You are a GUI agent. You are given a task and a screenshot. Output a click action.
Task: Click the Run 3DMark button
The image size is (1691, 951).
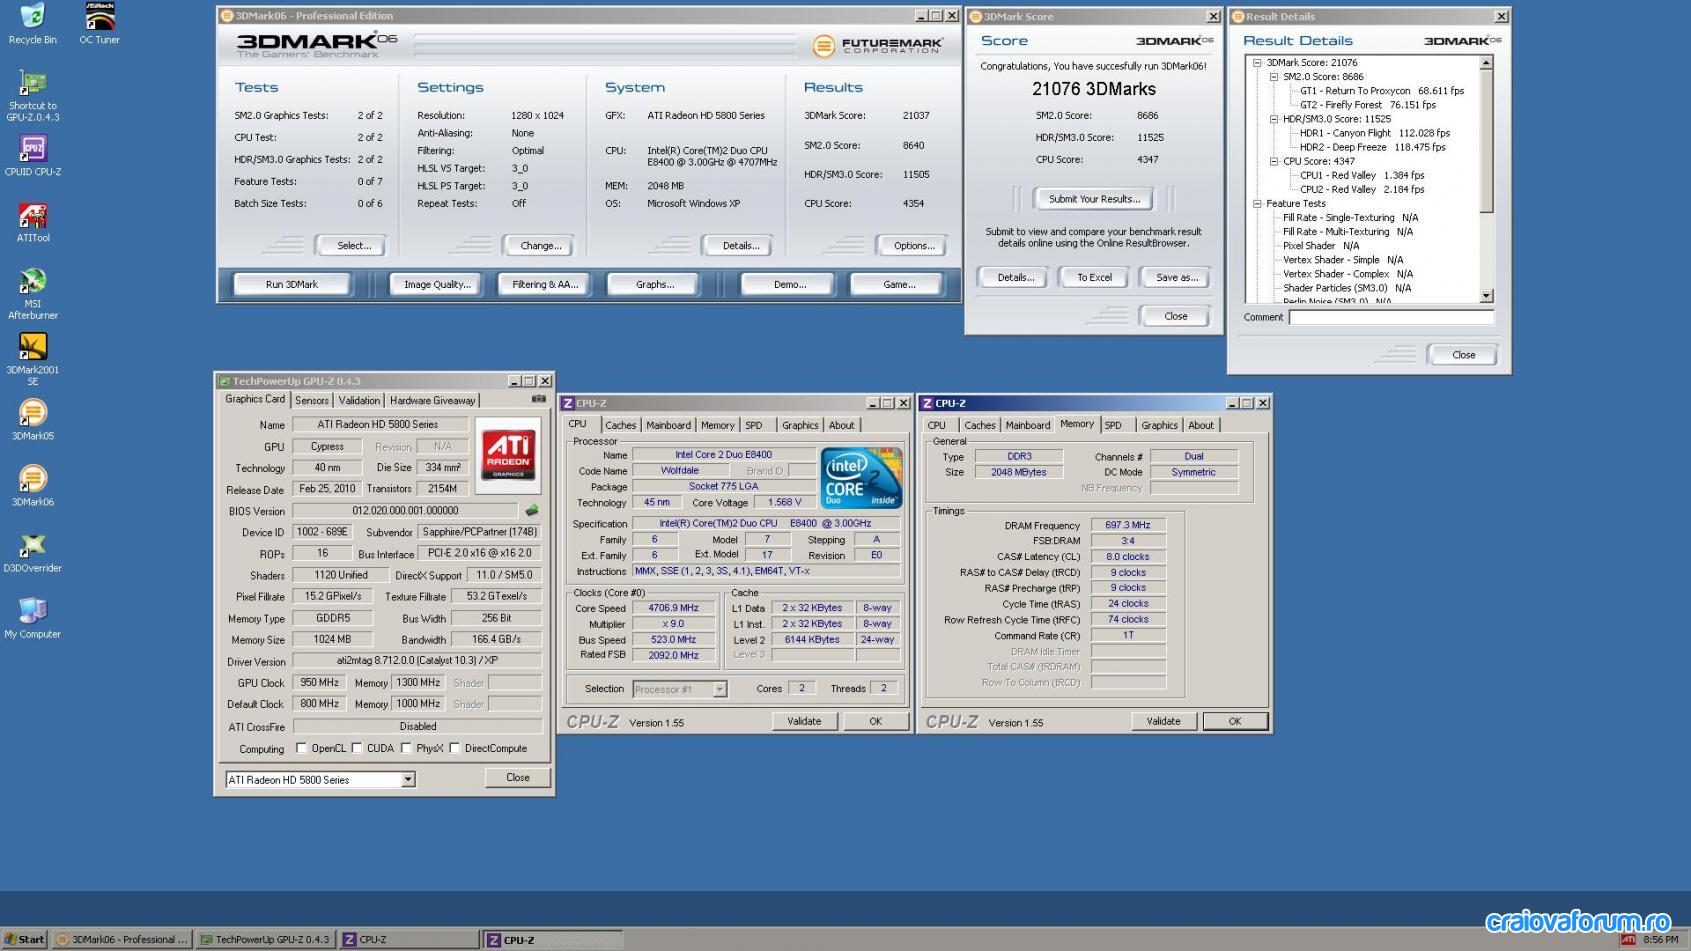coord(292,285)
